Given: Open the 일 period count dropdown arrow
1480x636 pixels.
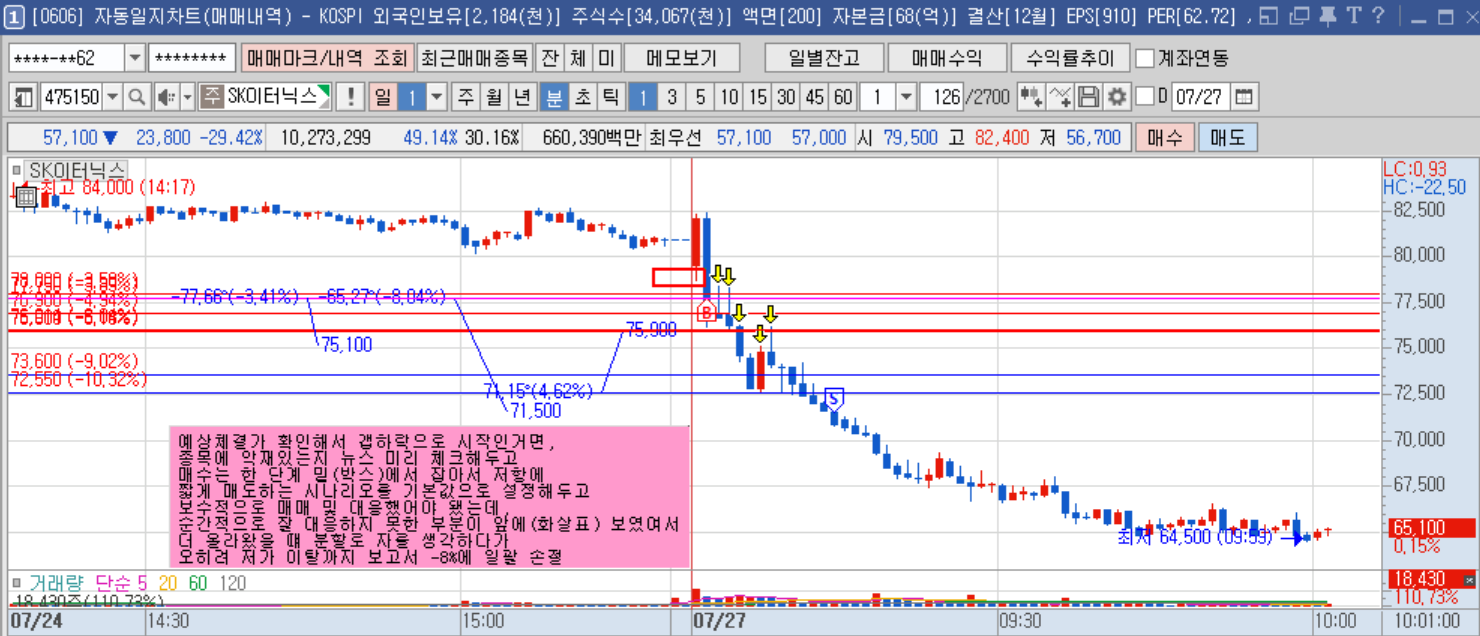Looking at the screenshot, I should [437, 97].
